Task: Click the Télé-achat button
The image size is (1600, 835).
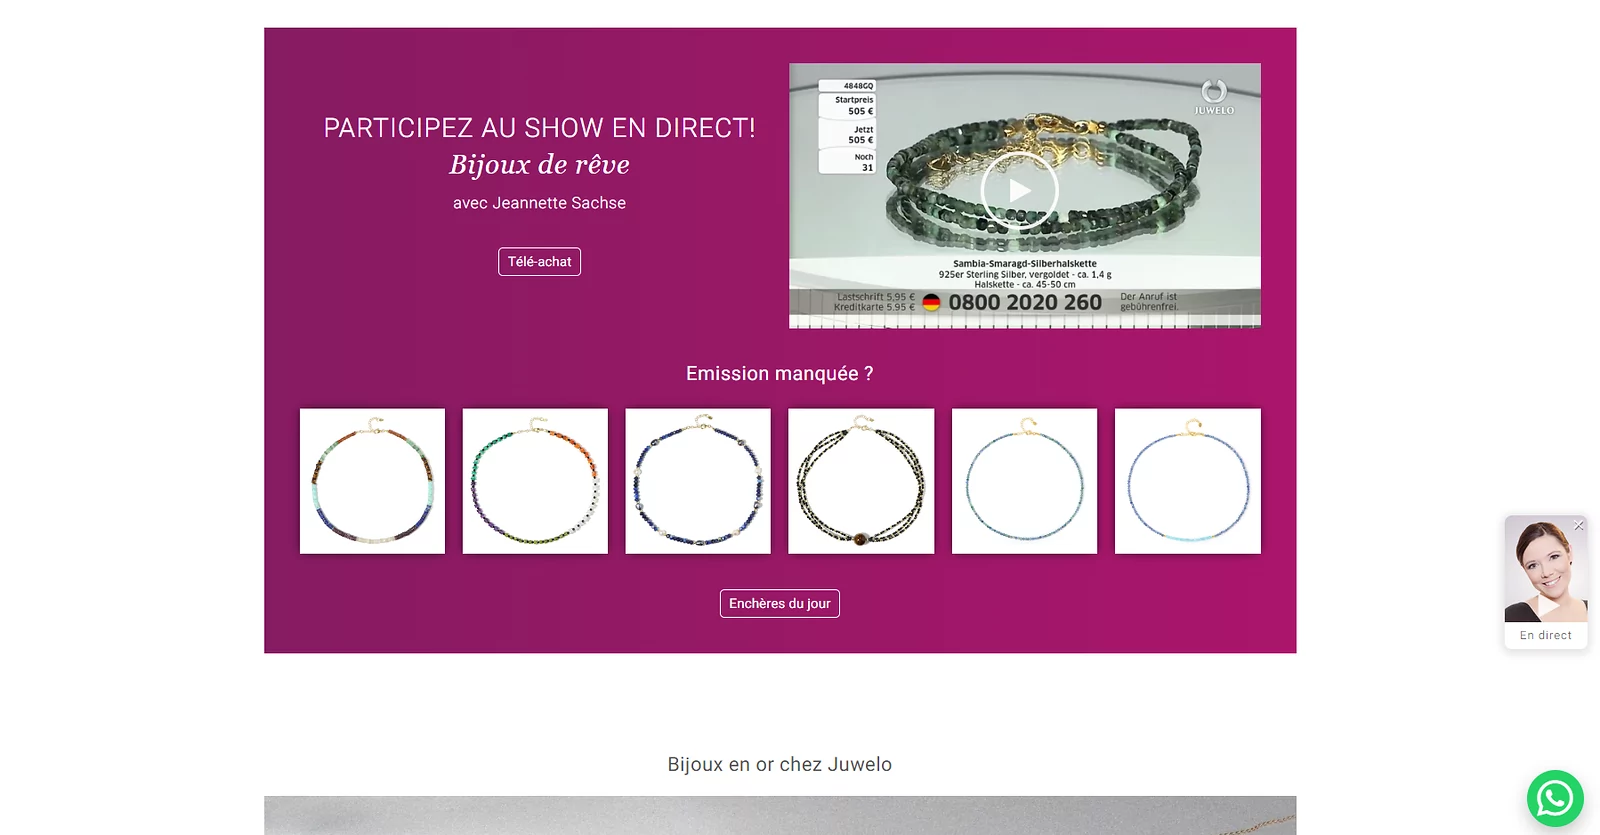Action: click(x=539, y=261)
